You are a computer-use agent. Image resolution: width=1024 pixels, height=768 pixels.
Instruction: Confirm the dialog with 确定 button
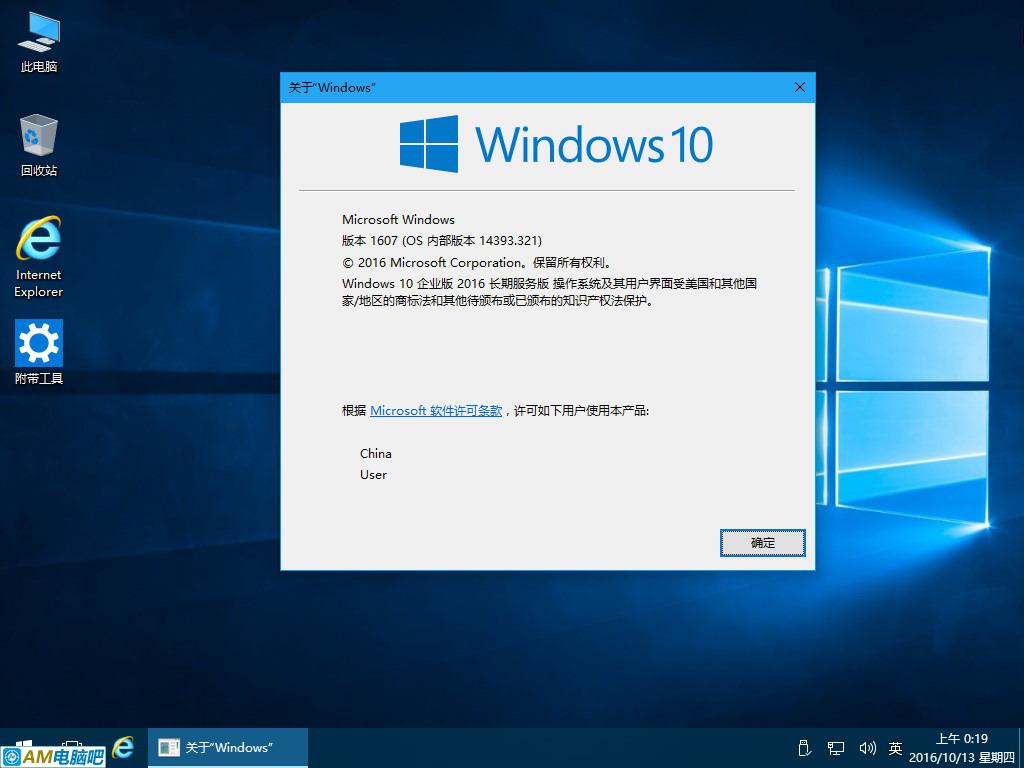pos(762,543)
